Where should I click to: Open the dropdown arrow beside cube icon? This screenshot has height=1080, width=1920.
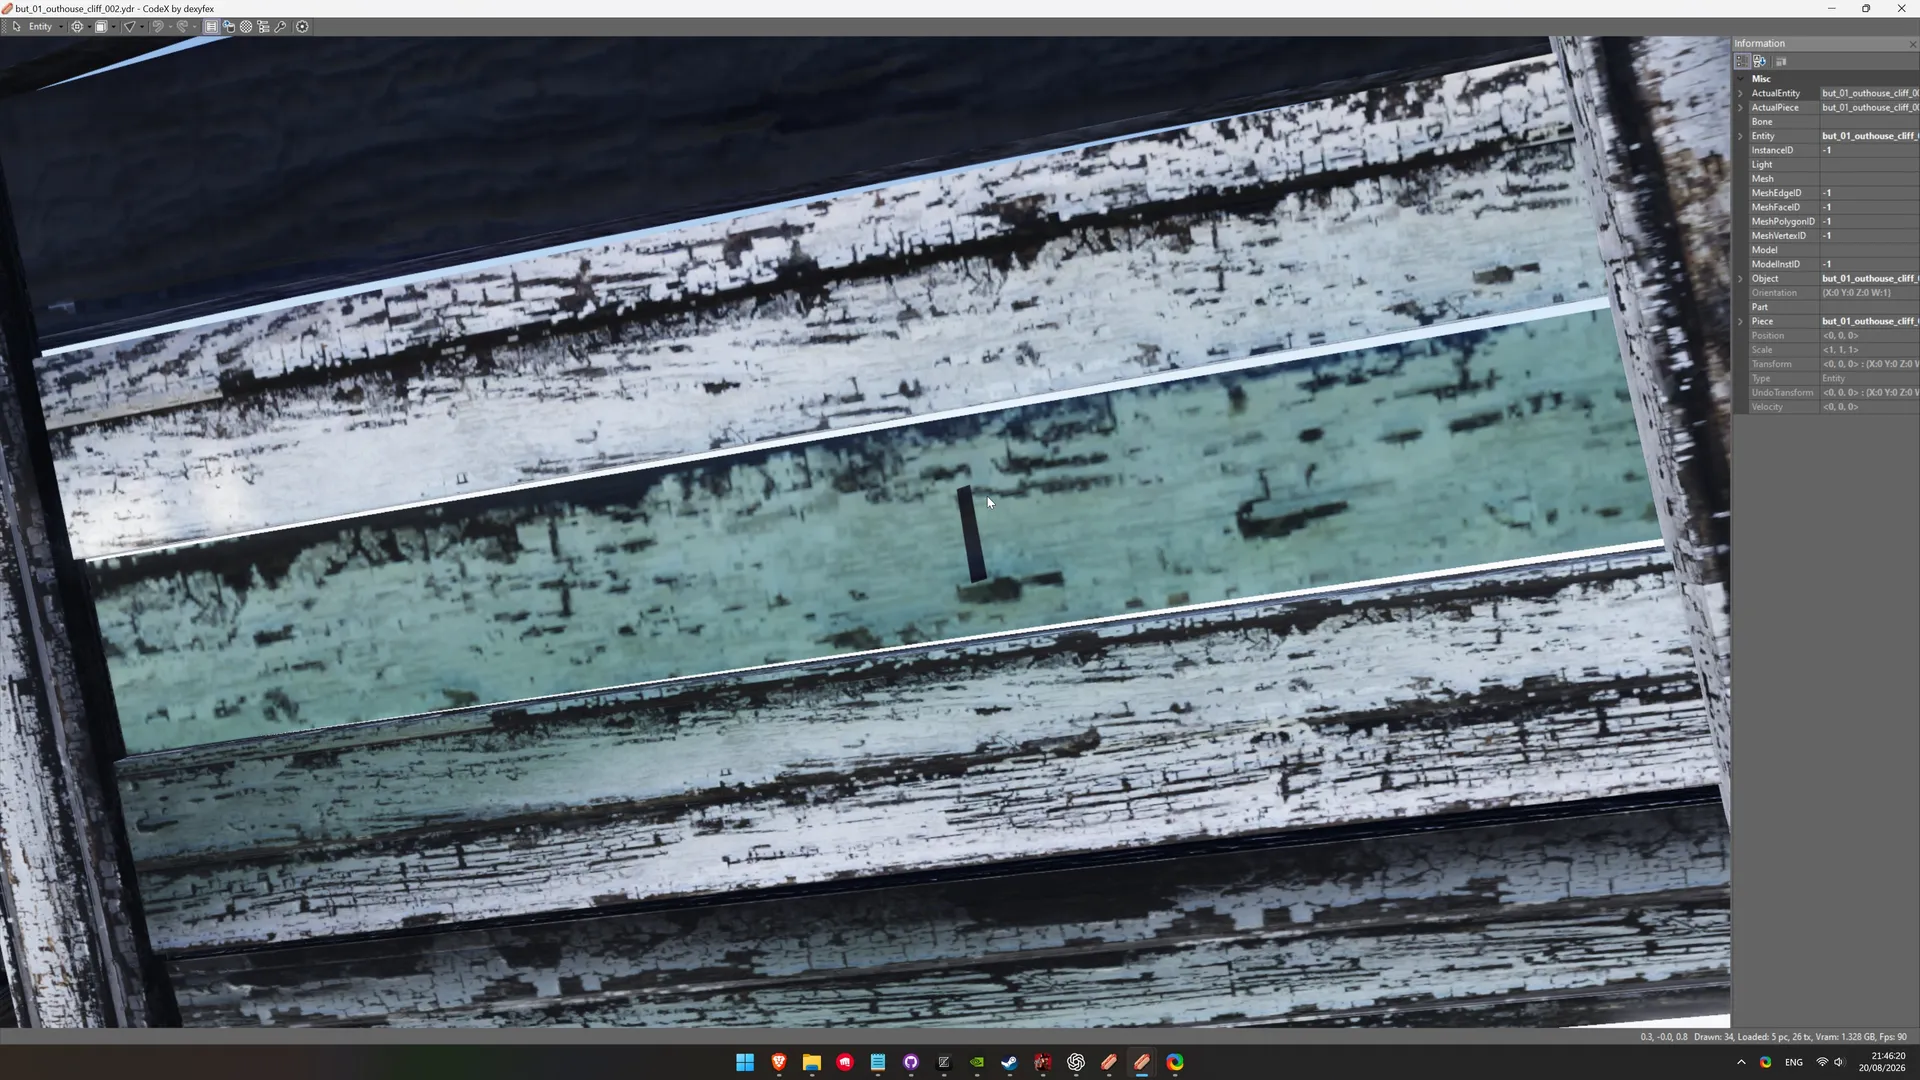113,27
